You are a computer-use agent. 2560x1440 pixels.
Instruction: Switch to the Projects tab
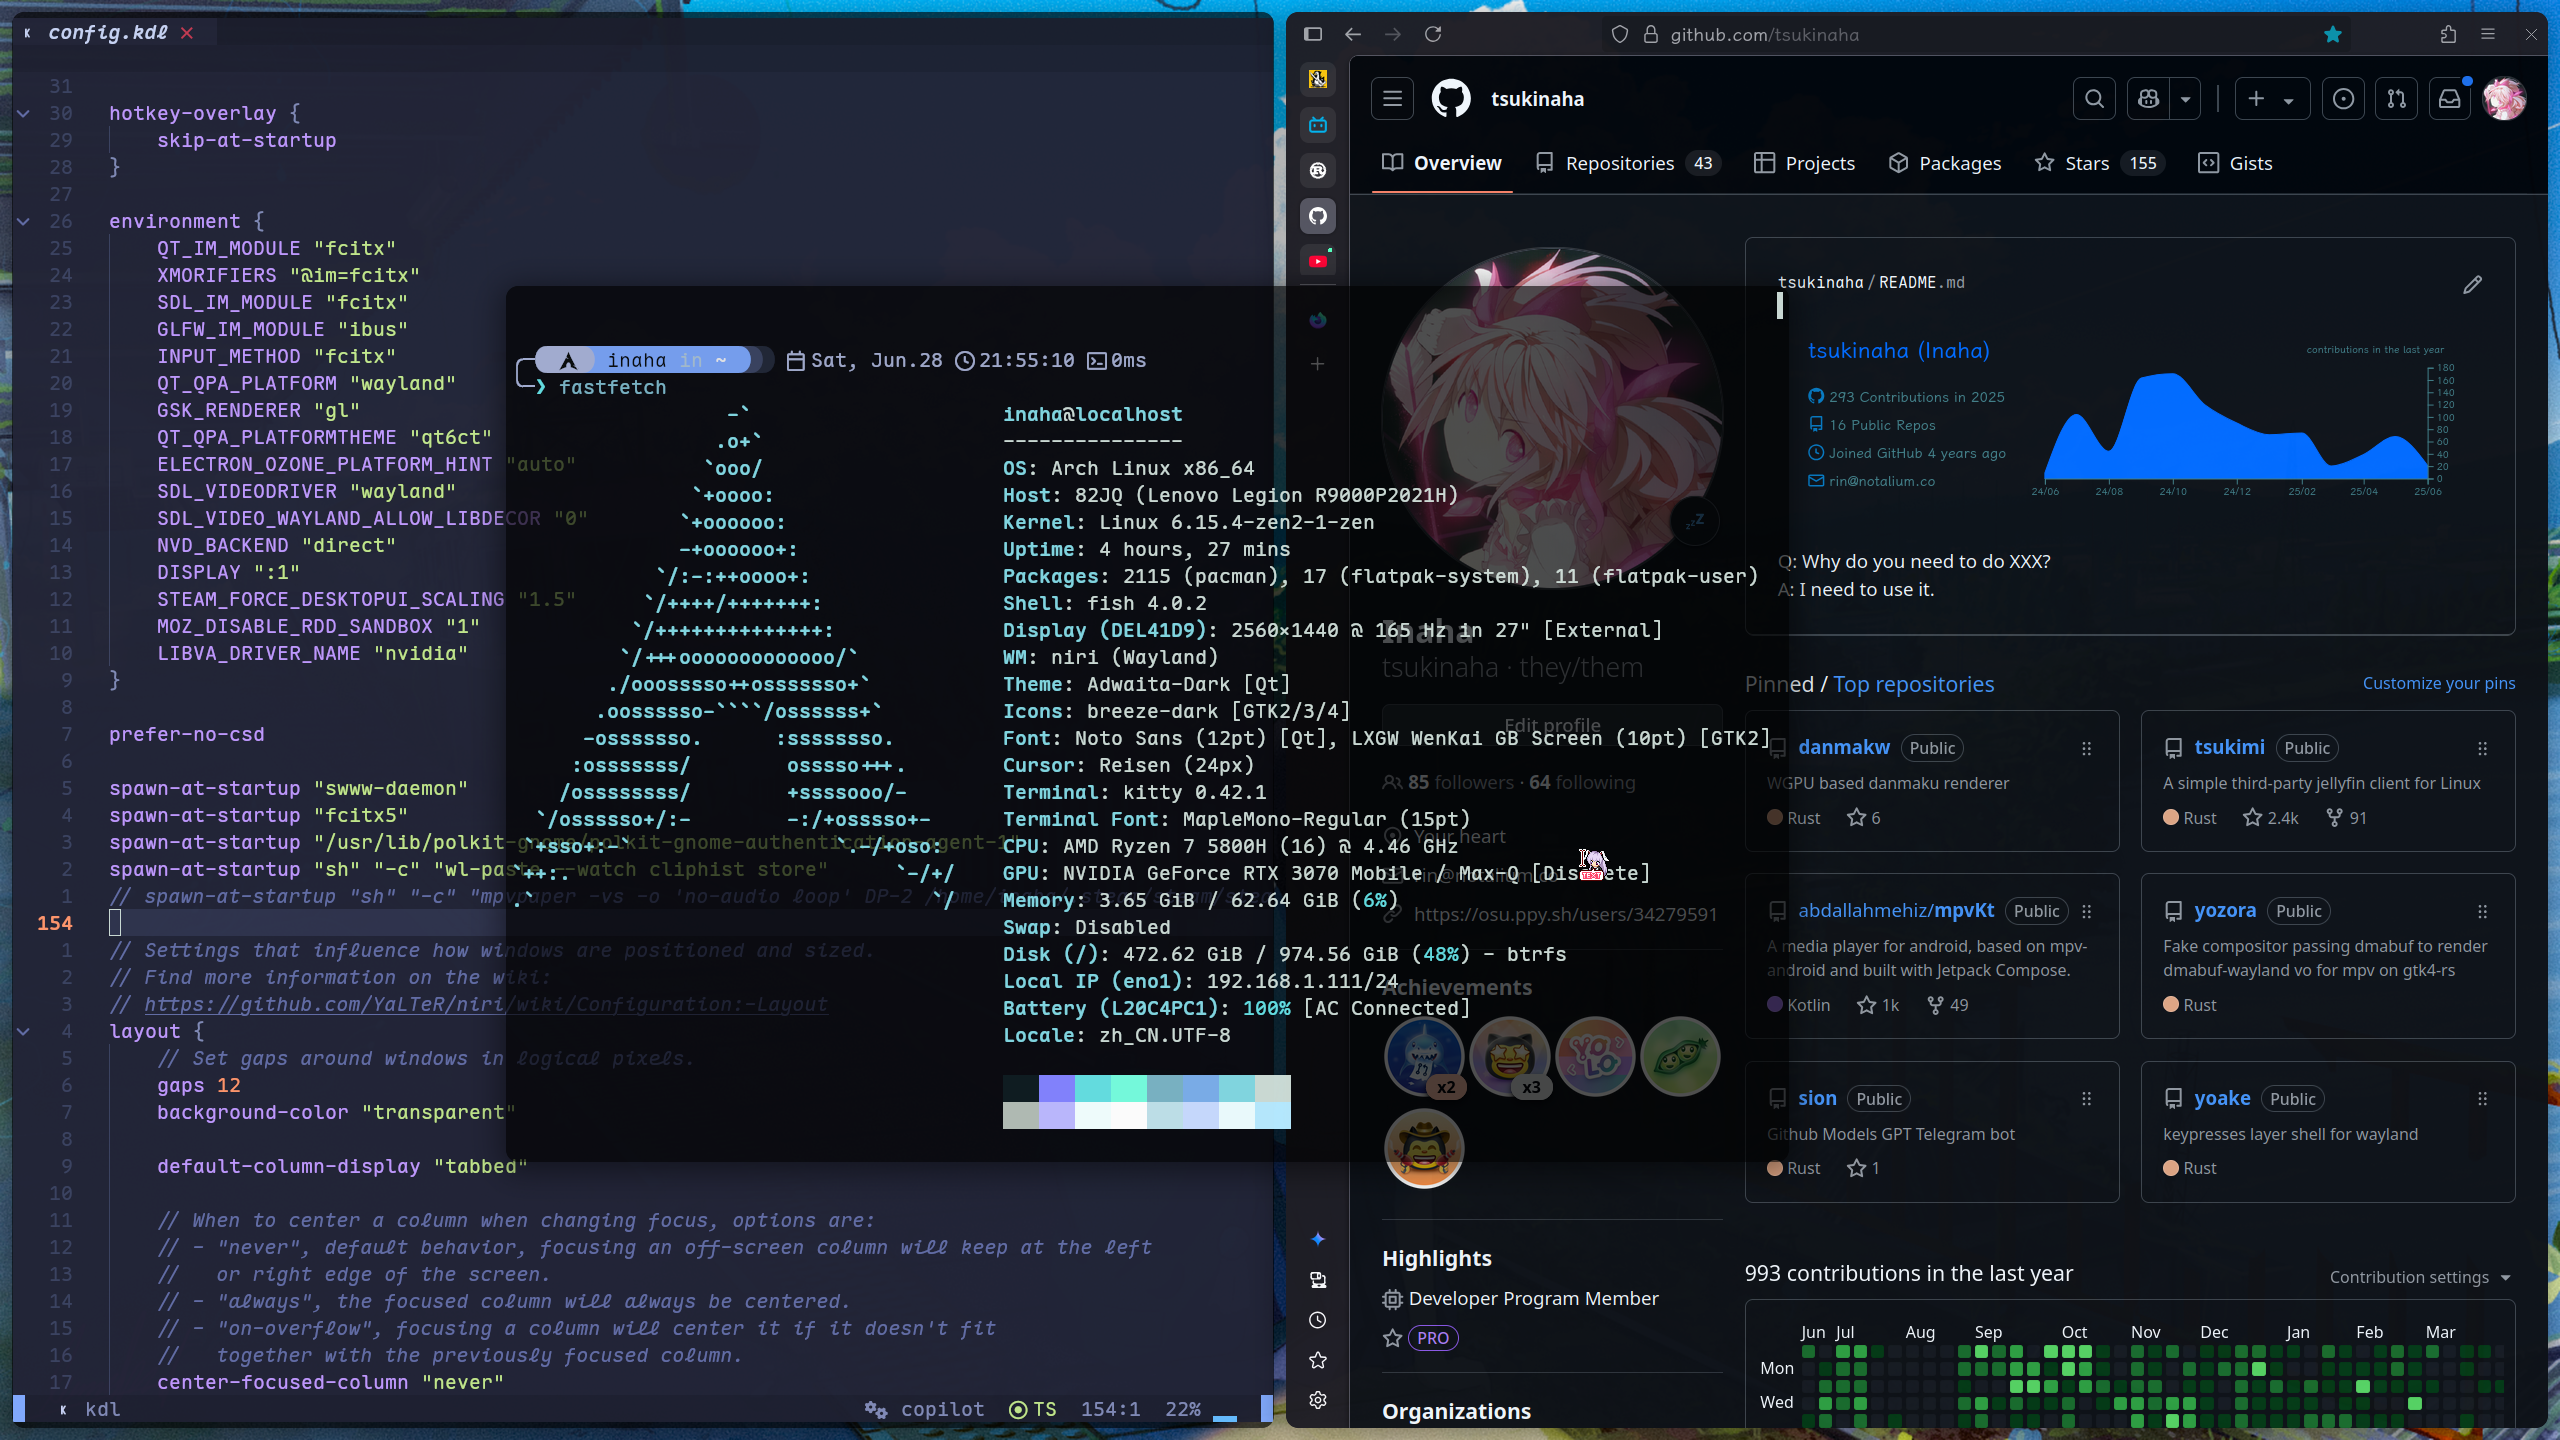pos(1805,163)
